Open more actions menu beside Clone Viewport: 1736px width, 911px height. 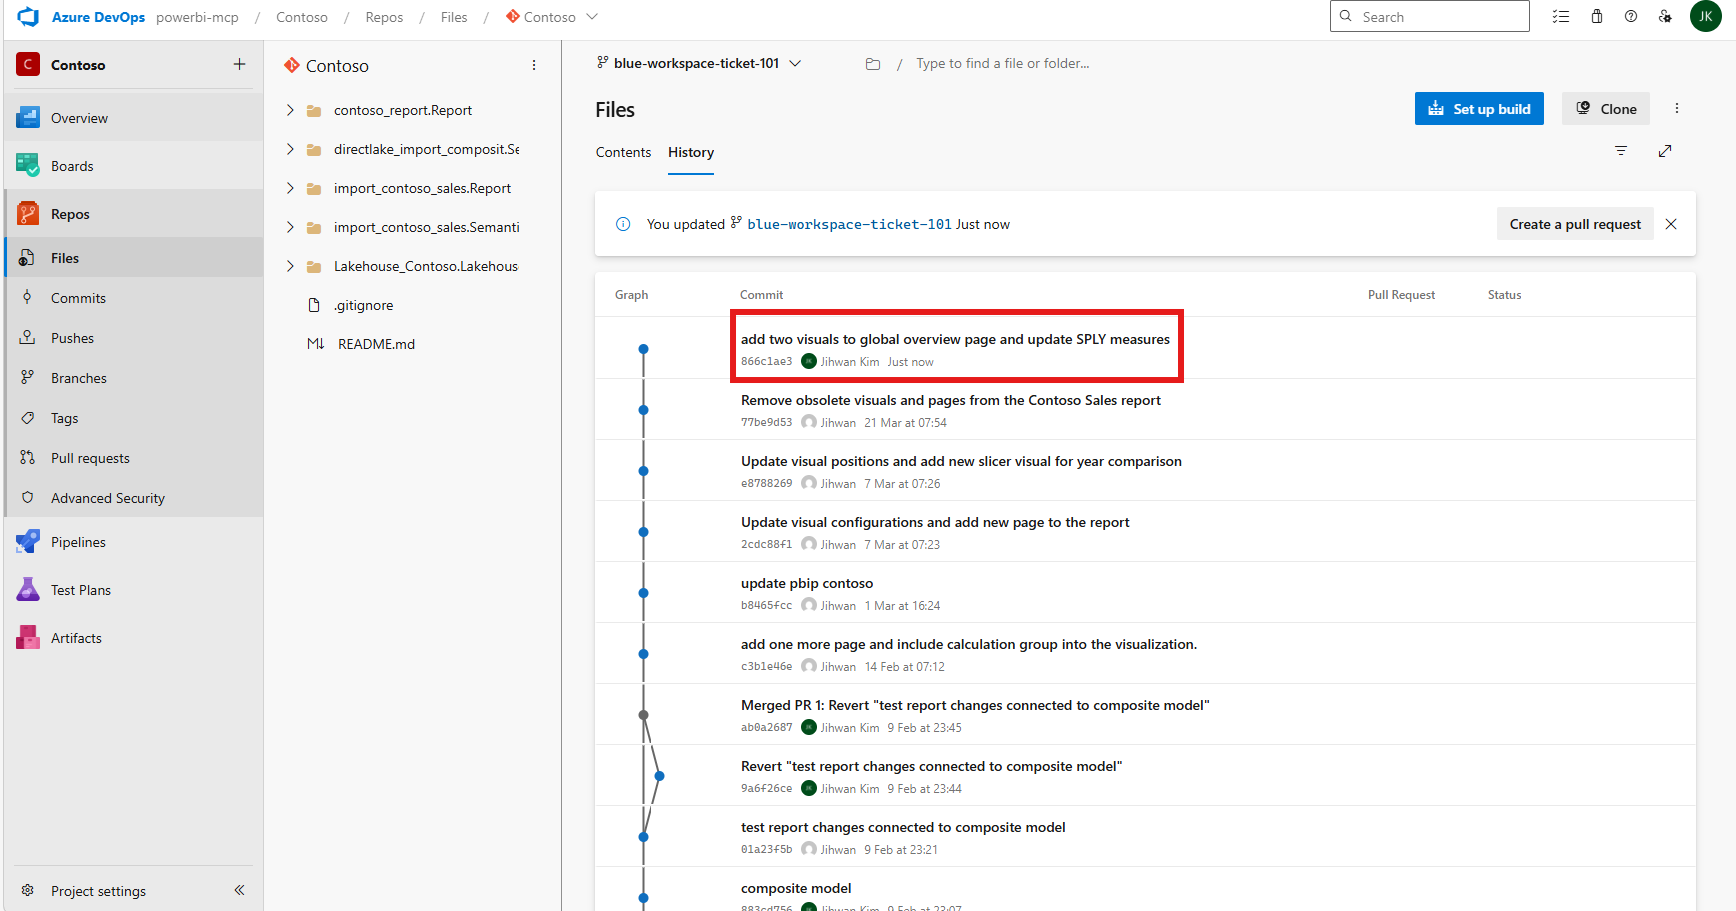1677,109
